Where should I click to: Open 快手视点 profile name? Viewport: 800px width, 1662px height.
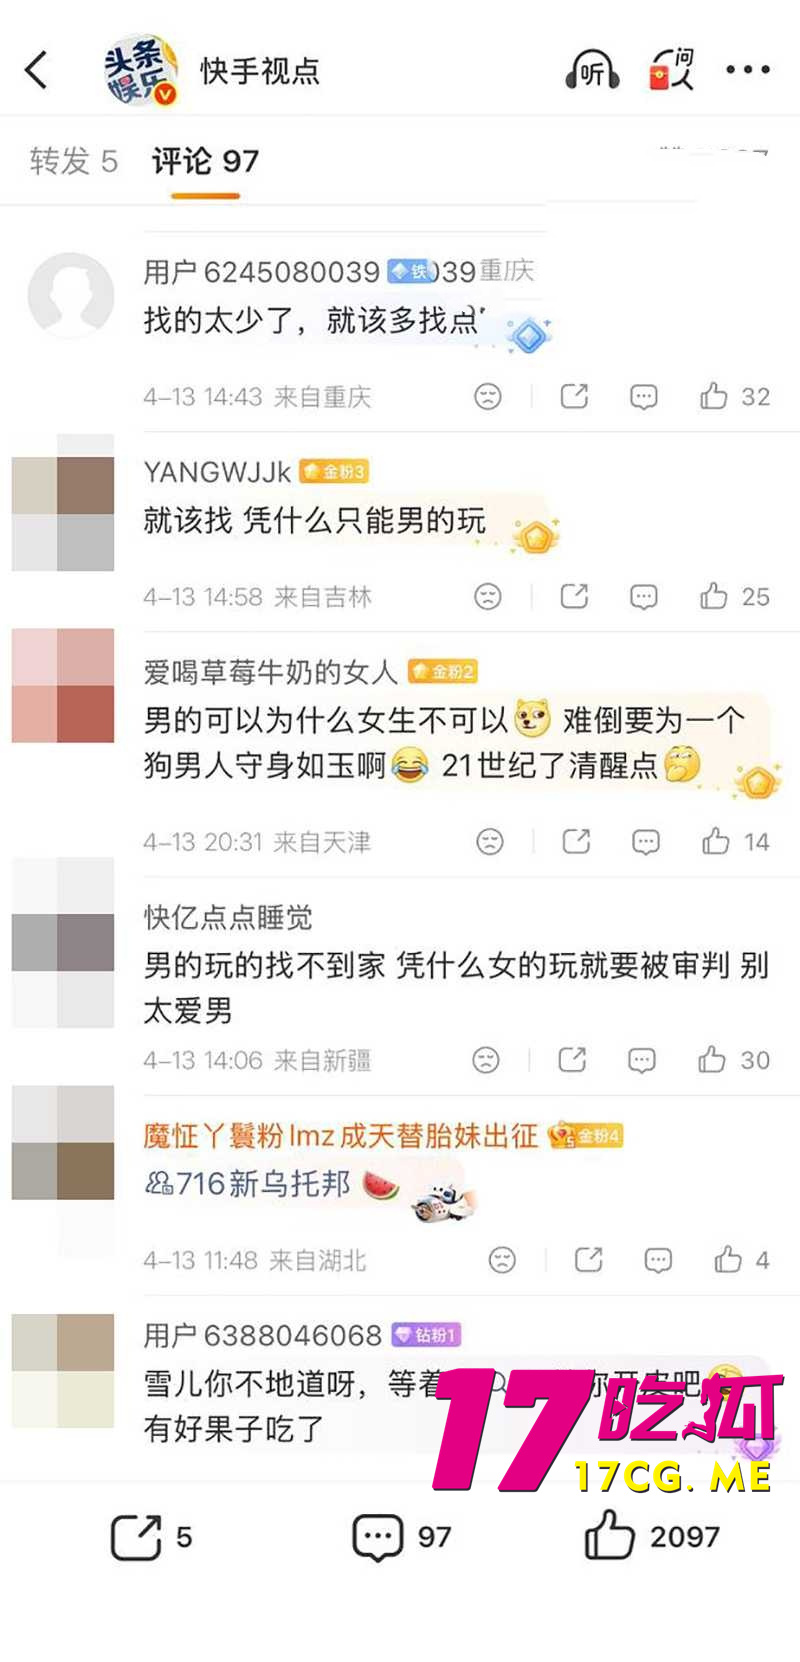[x=260, y=71]
